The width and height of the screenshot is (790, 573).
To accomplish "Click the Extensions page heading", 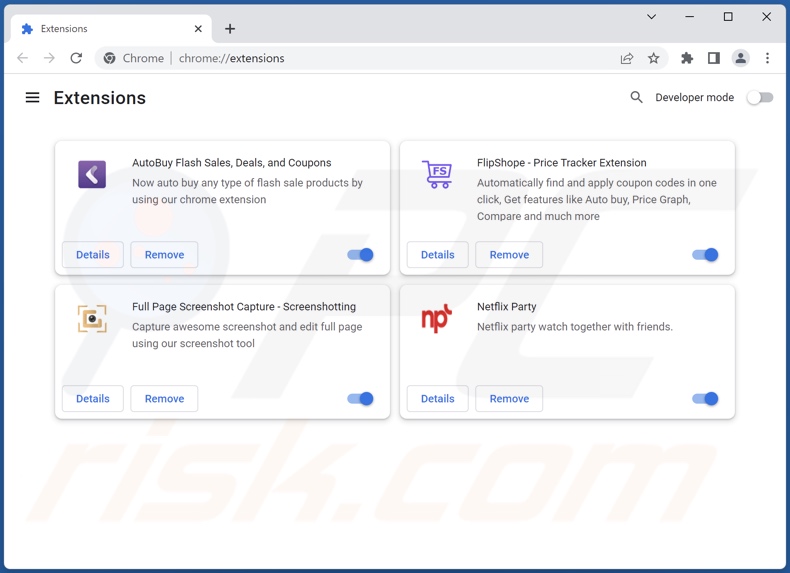I will [x=100, y=98].
